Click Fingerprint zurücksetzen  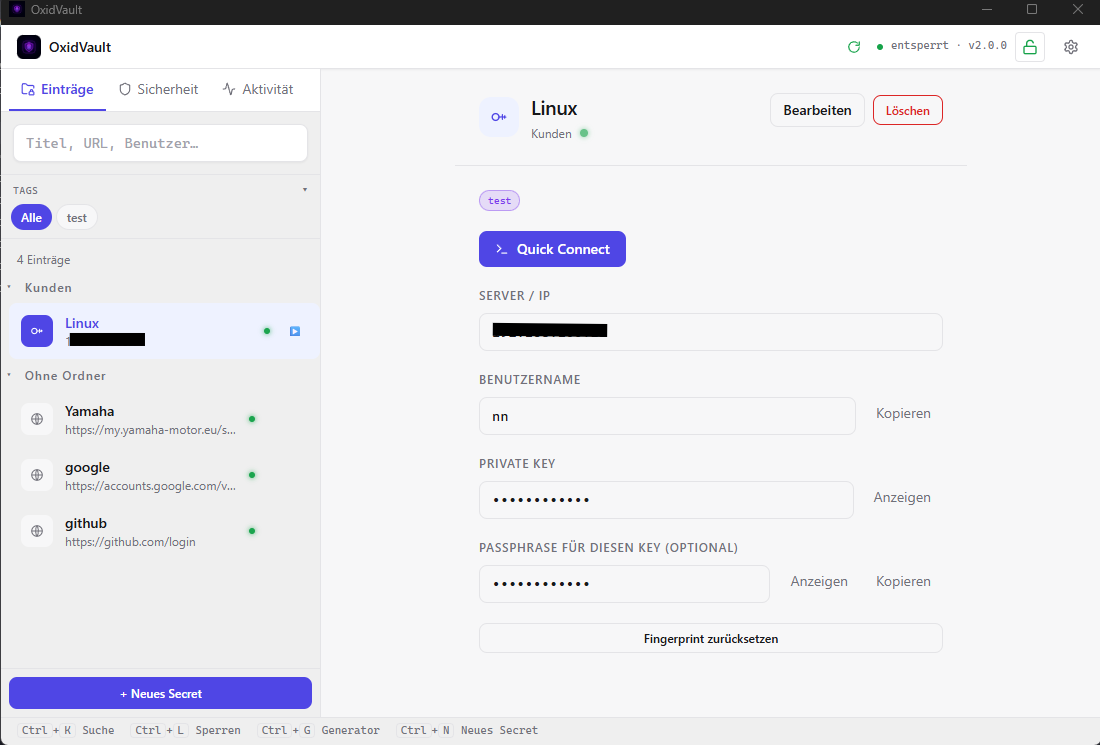pyautogui.click(x=711, y=638)
